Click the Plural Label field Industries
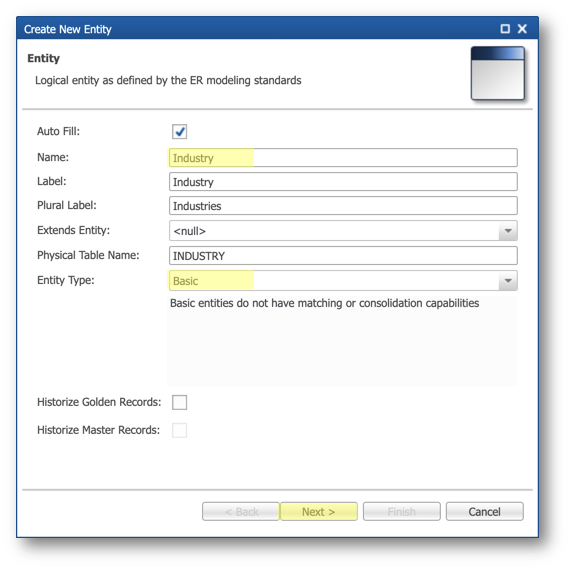 point(343,206)
